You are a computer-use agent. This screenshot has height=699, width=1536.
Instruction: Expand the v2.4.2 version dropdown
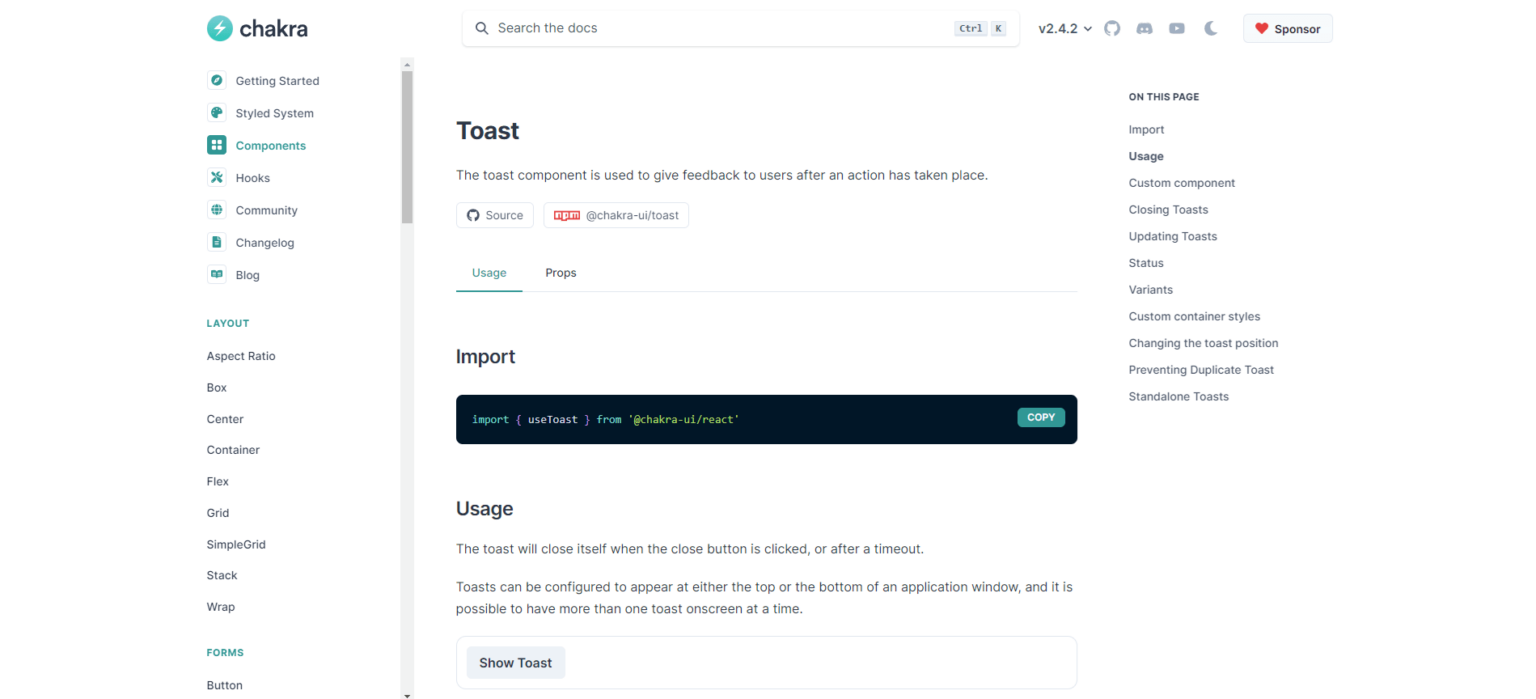tap(1065, 29)
